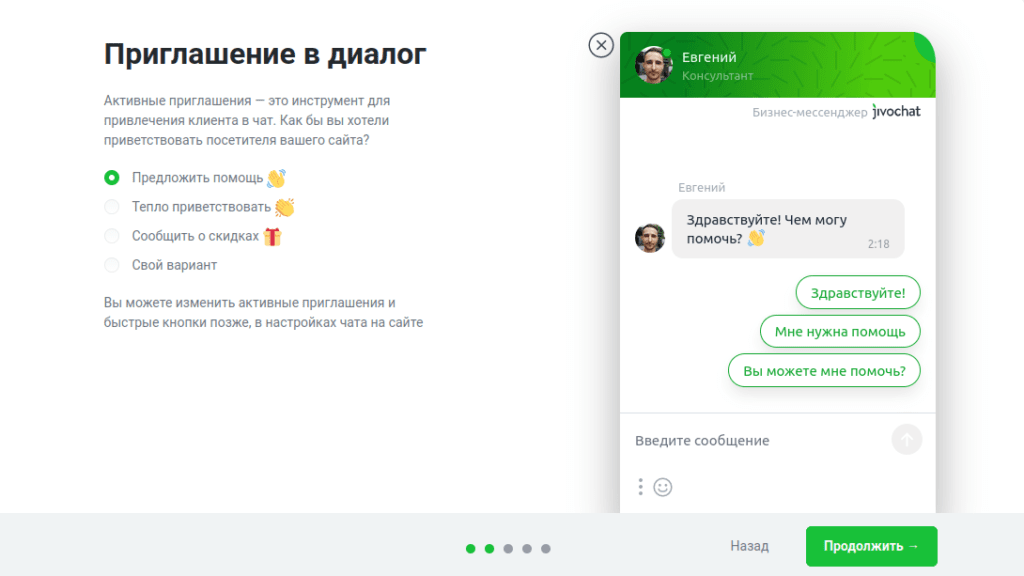Go to last step progress dot
The height and width of the screenshot is (576, 1024).
[x=546, y=549]
